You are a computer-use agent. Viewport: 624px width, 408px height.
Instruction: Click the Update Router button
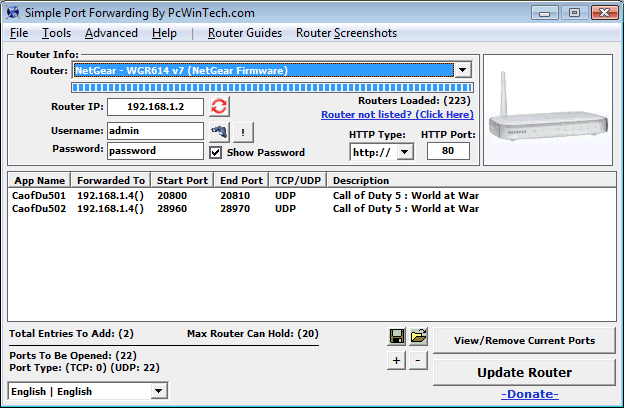pyautogui.click(x=524, y=373)
